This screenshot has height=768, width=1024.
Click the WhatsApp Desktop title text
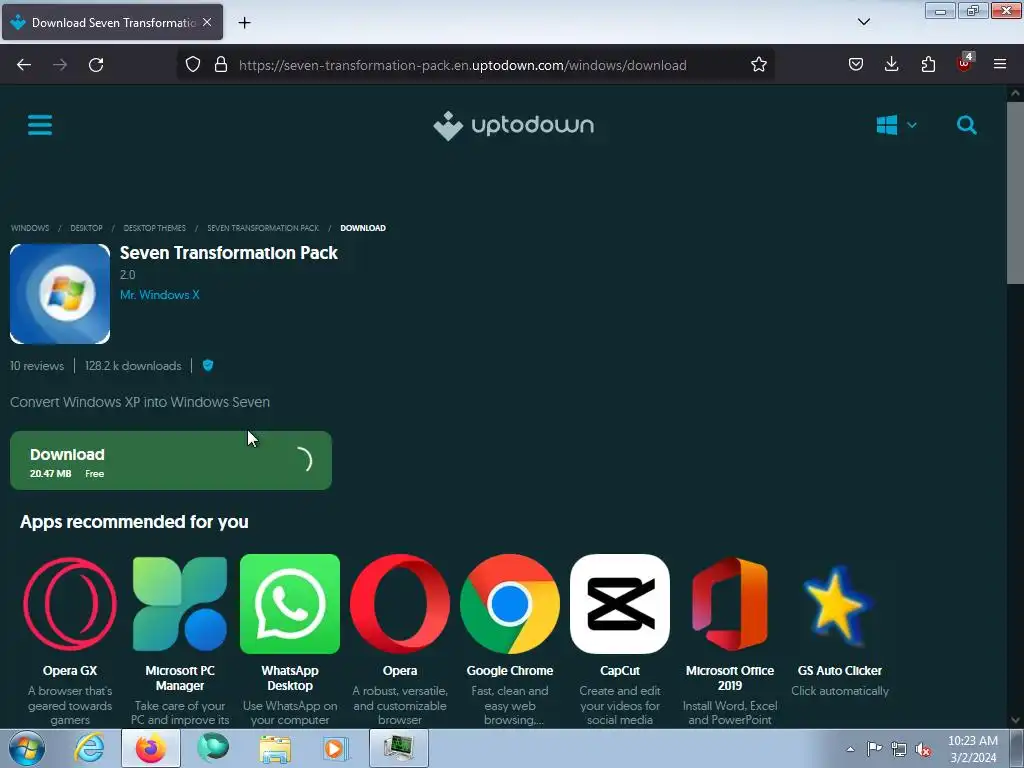pyautogui.click(x=290, y=678)
